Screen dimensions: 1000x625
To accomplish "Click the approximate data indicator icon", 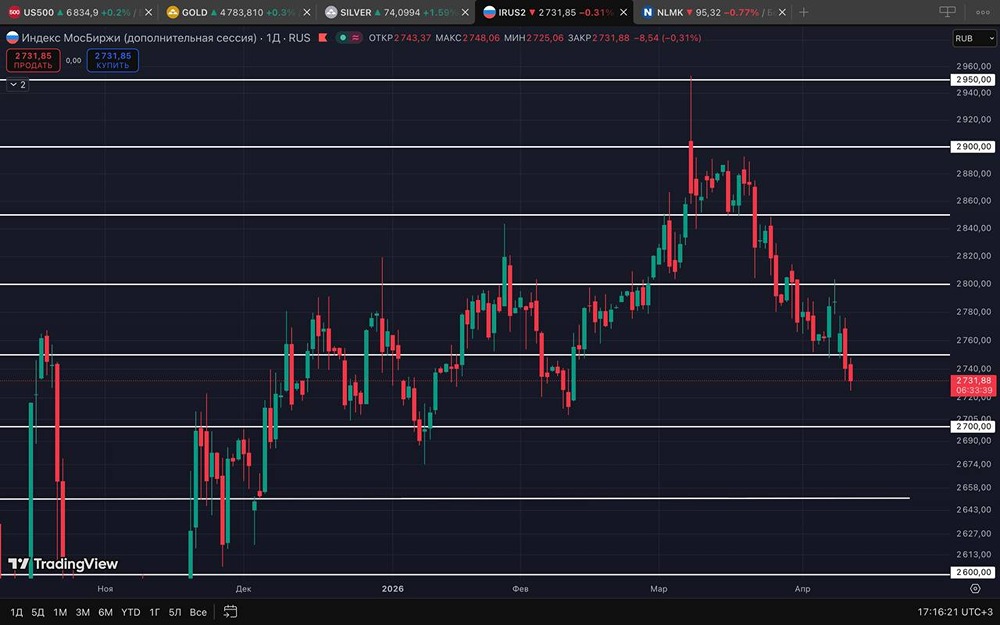I will [x=355, y=38].
